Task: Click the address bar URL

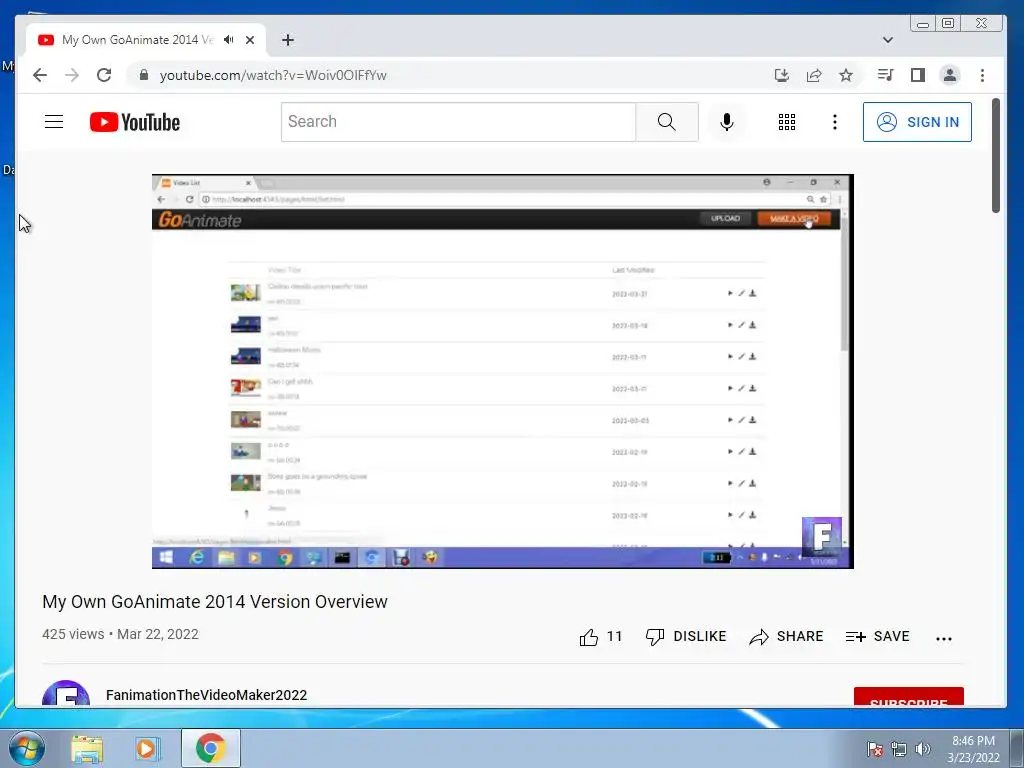Action: [273, 76]
